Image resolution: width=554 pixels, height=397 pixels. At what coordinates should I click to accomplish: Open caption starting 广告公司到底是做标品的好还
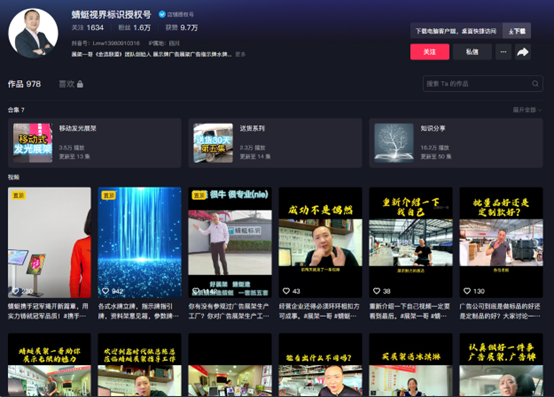[500, 311]
